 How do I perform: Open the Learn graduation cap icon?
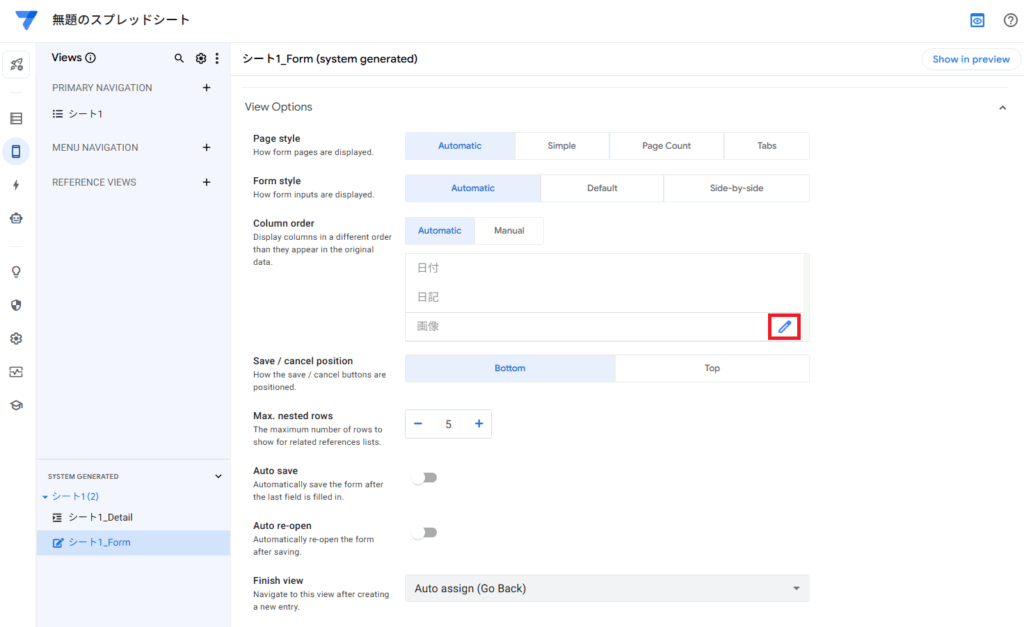pos(16,405)
